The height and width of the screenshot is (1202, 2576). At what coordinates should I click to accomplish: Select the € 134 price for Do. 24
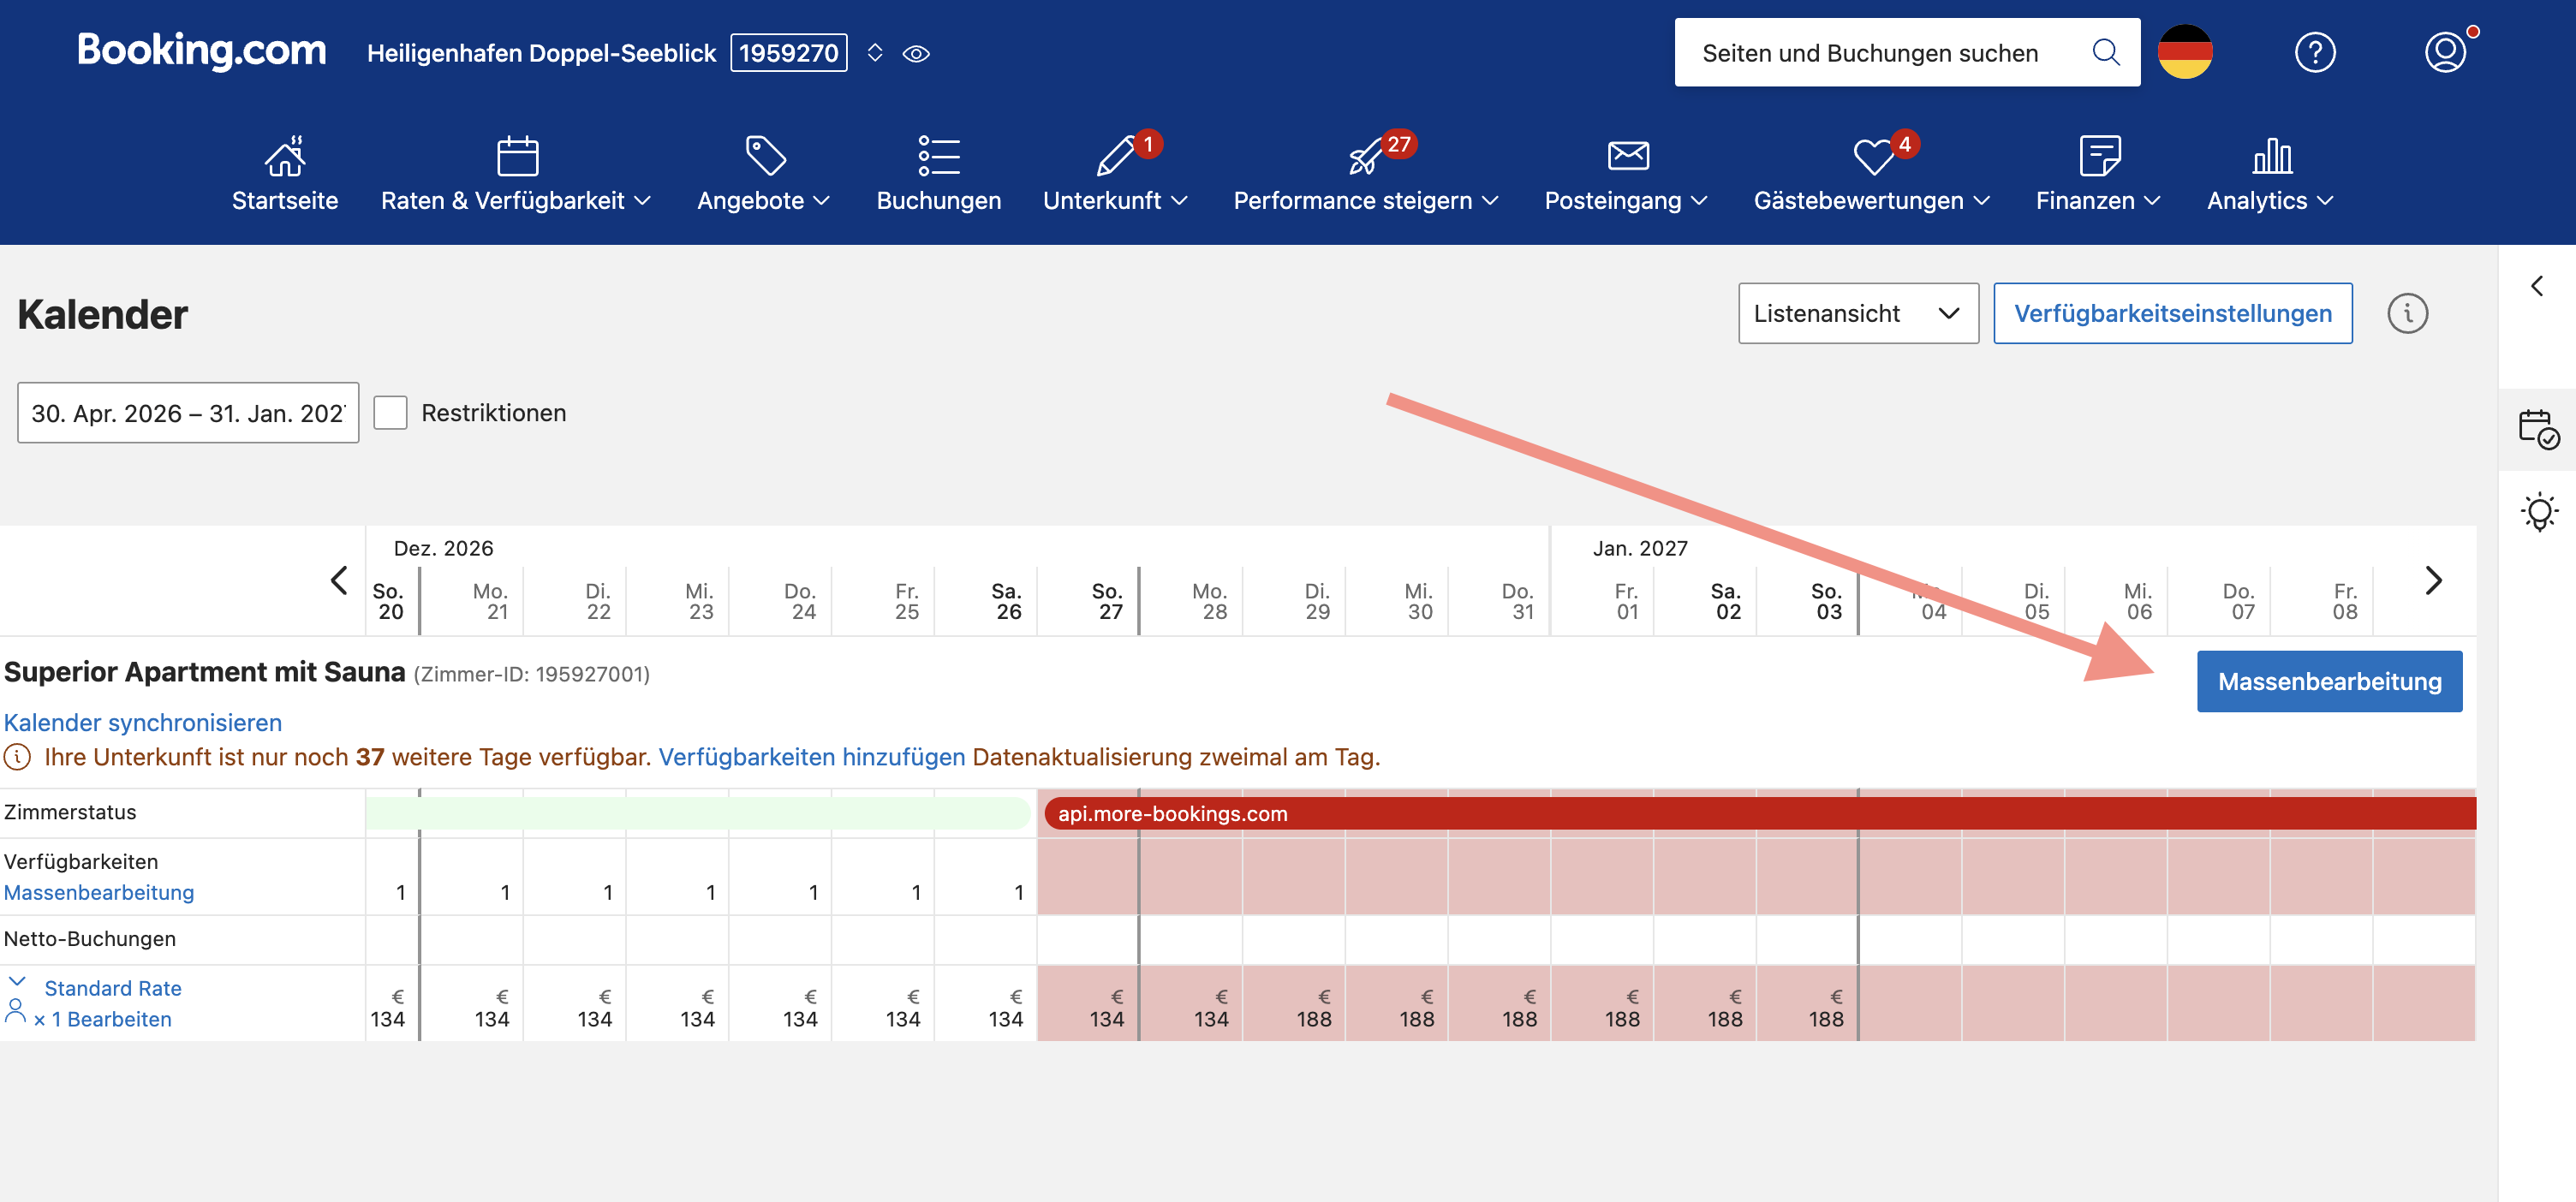[x=780, y=1003]
